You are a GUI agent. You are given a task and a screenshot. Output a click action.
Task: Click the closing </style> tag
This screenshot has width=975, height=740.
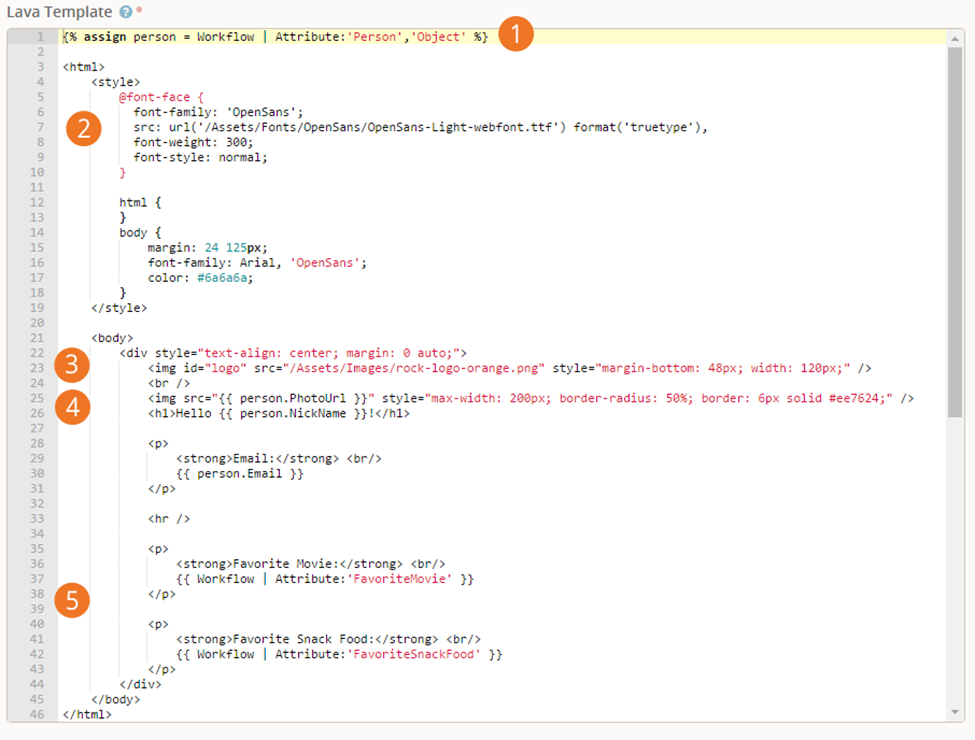tap(119, 308)
